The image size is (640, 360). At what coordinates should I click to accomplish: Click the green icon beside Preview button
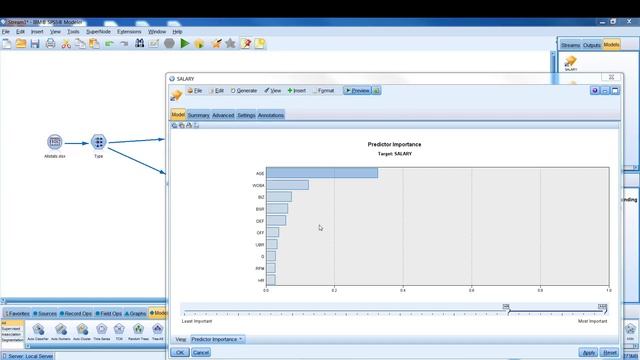tap(376, 91)
